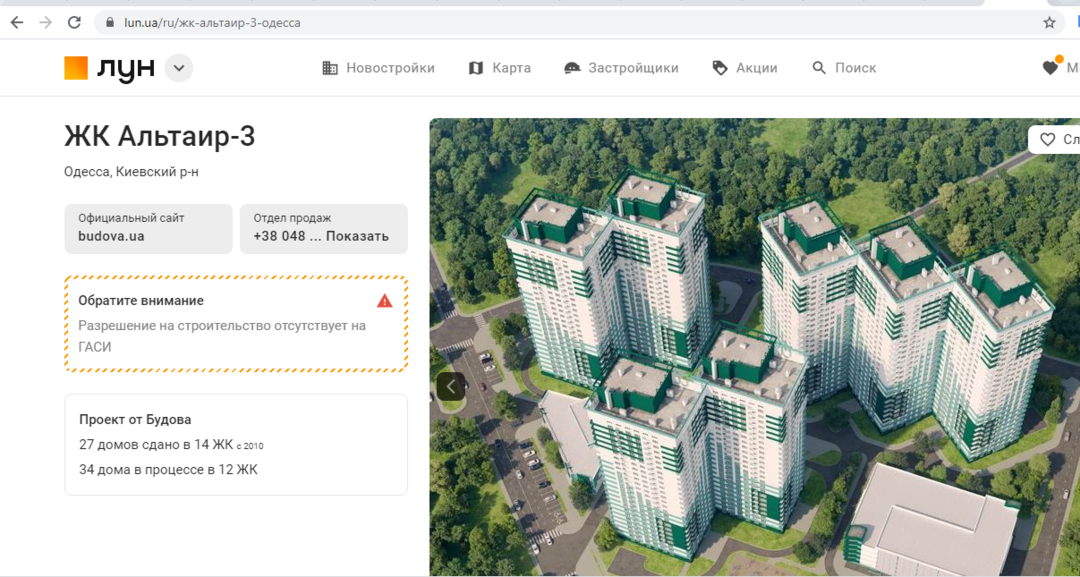
Task: Bookmark this page with the star icon
Action: coord(1049,22)
